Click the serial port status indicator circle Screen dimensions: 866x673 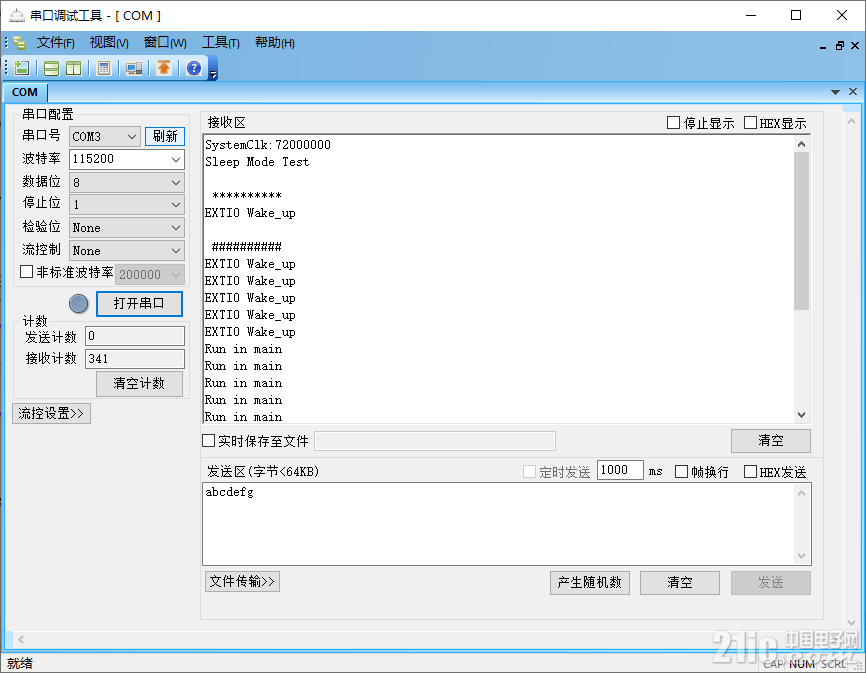point(78,303)
